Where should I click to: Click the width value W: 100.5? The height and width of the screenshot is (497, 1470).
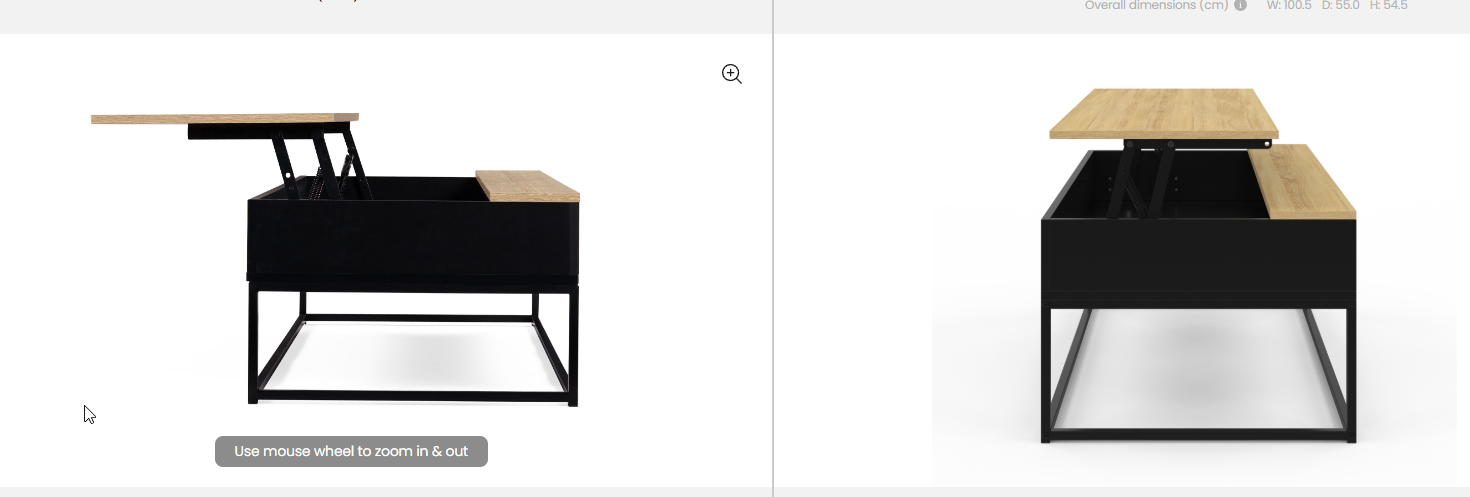[x=1289, y=5]
